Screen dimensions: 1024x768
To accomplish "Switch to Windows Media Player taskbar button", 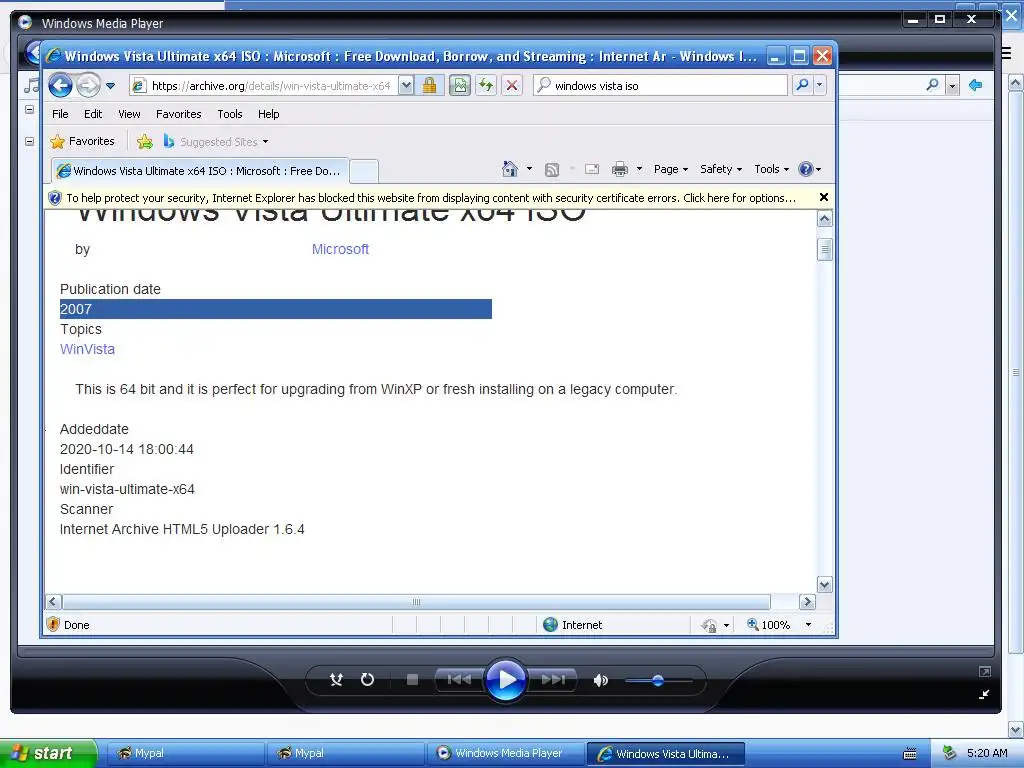I will pos(505,753).
